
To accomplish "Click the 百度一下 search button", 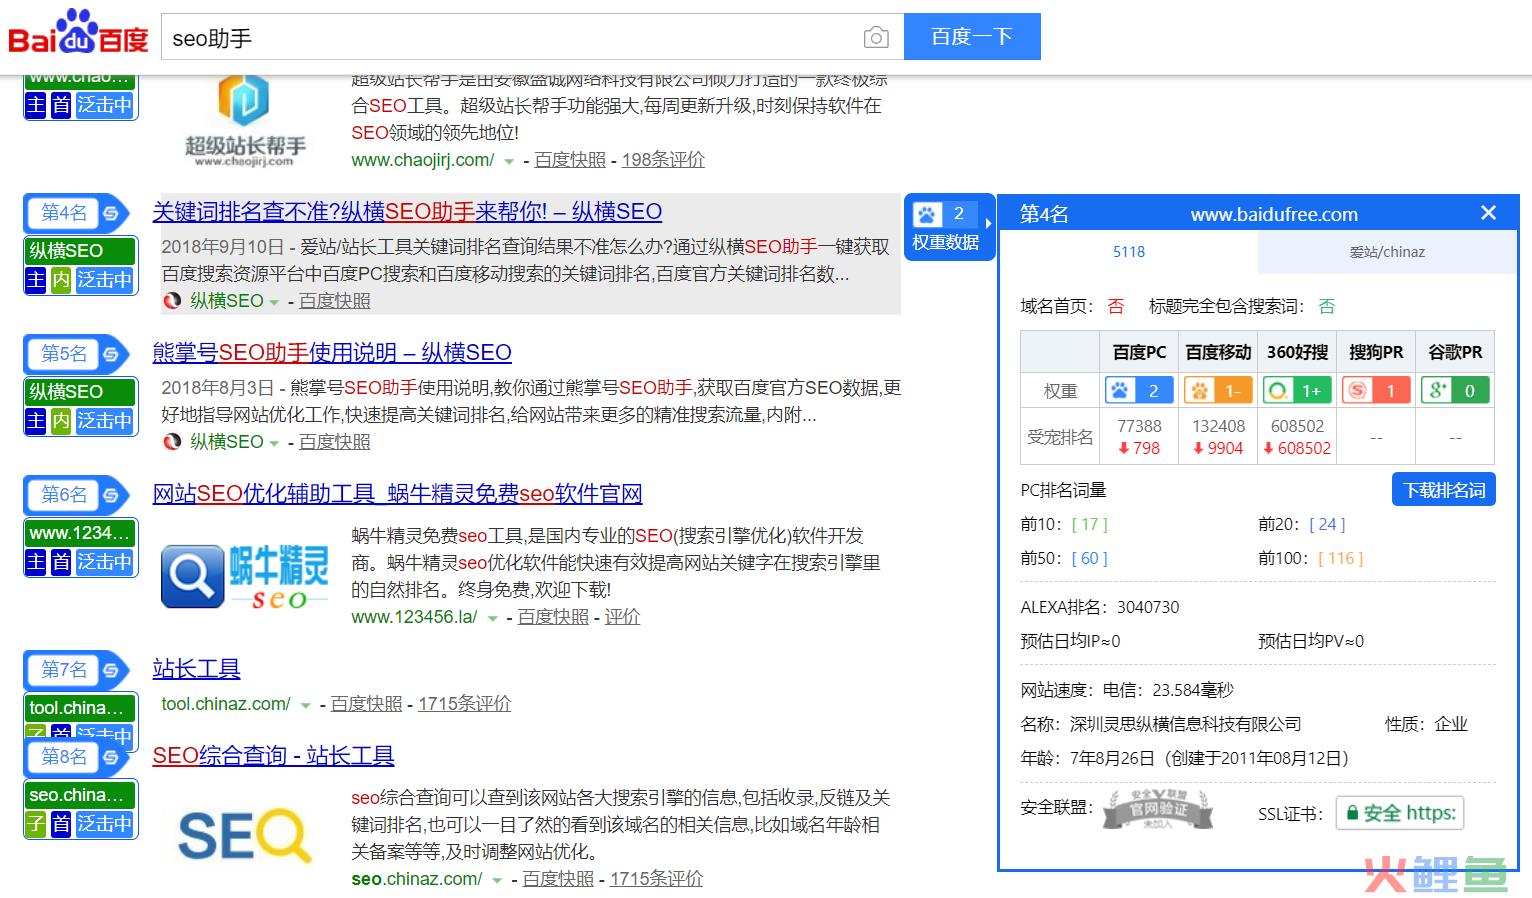I will click(972, 37).
